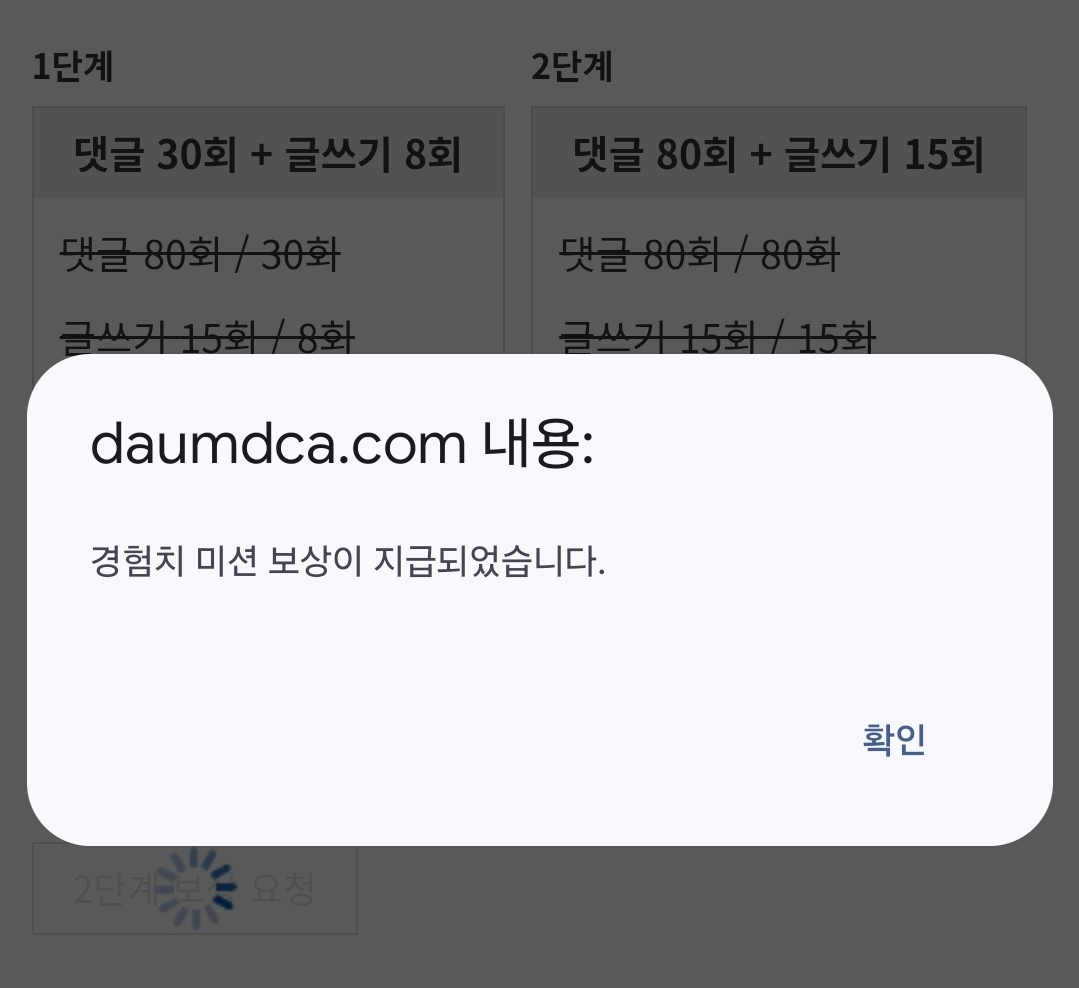Click the 지급되었습니다 word in the message
Image resolution: width=1079 pixels, height=988 pixels.
(489, 561)
